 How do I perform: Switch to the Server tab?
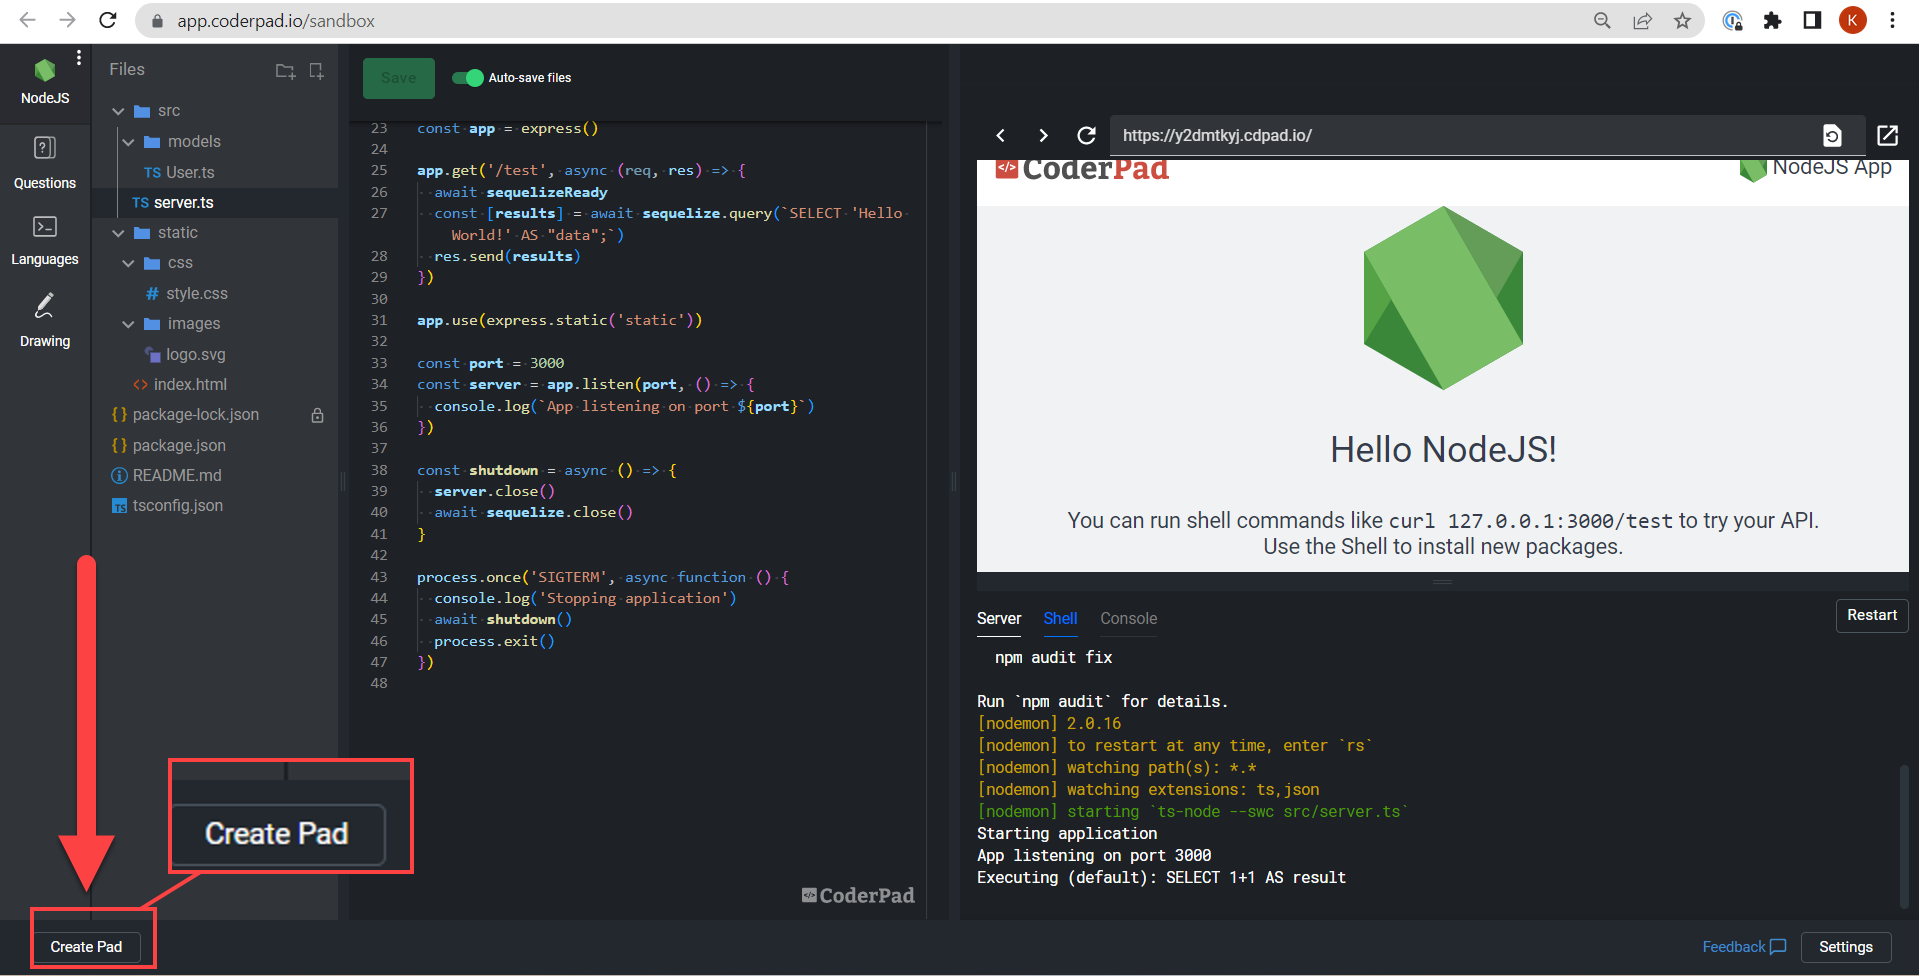998,618
